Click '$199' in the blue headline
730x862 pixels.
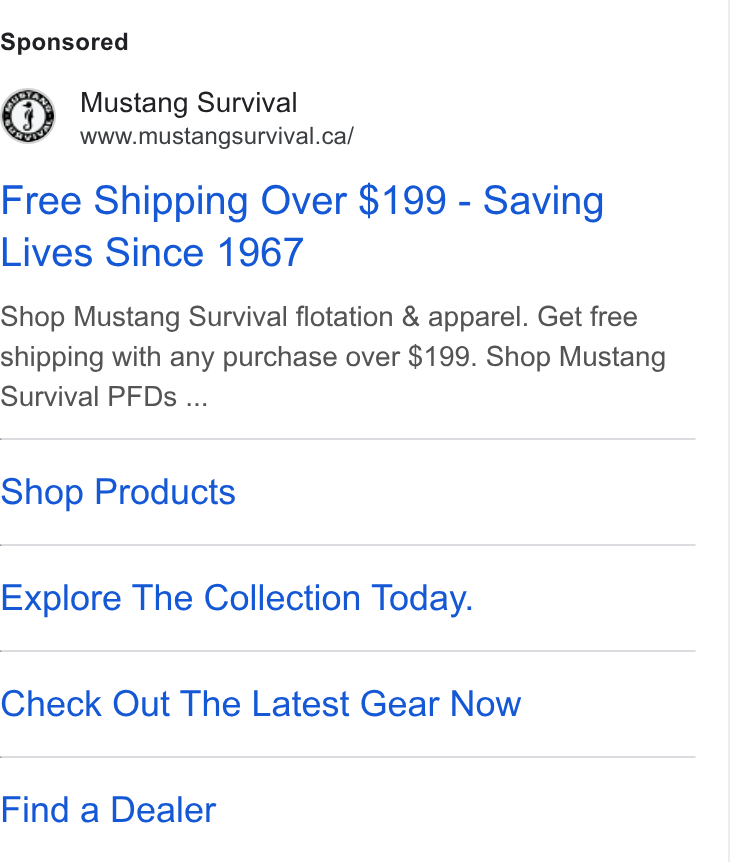[402, 201]
